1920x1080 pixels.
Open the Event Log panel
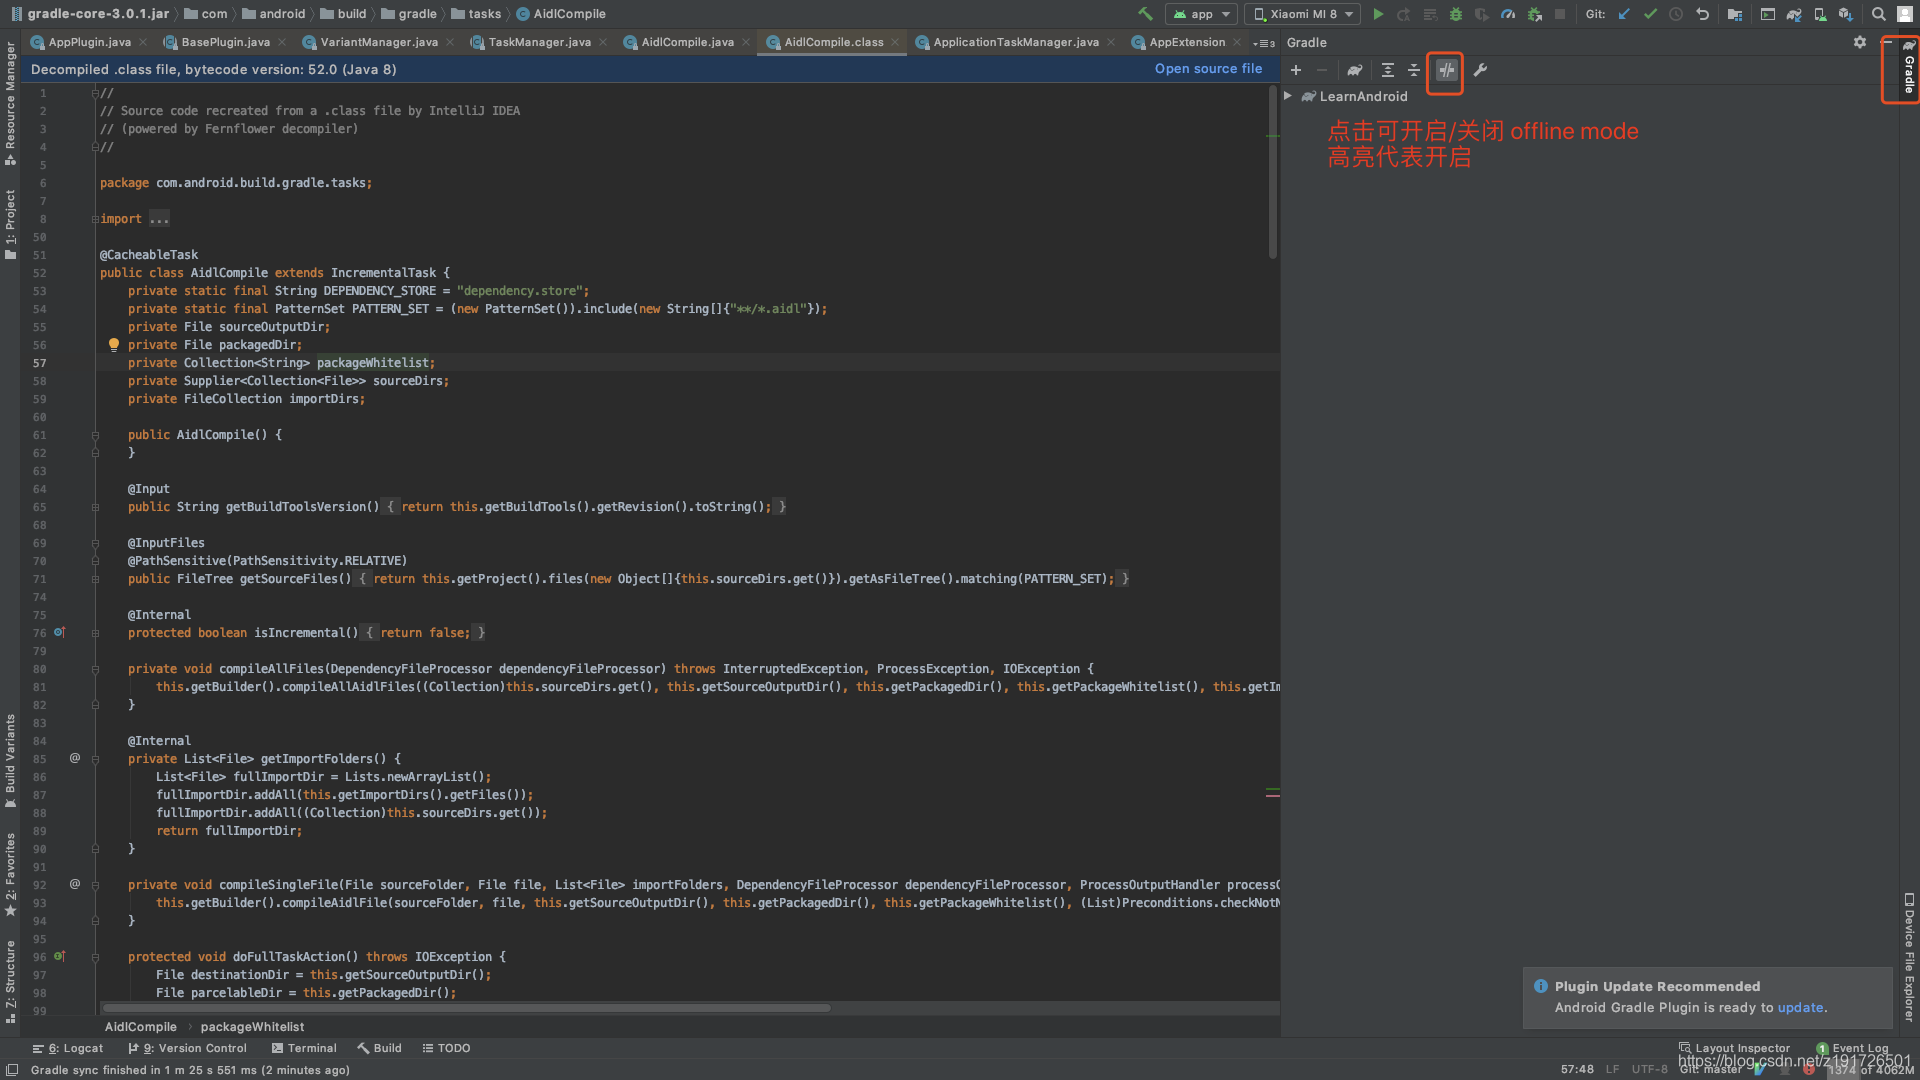(x=1852, y=1048)
